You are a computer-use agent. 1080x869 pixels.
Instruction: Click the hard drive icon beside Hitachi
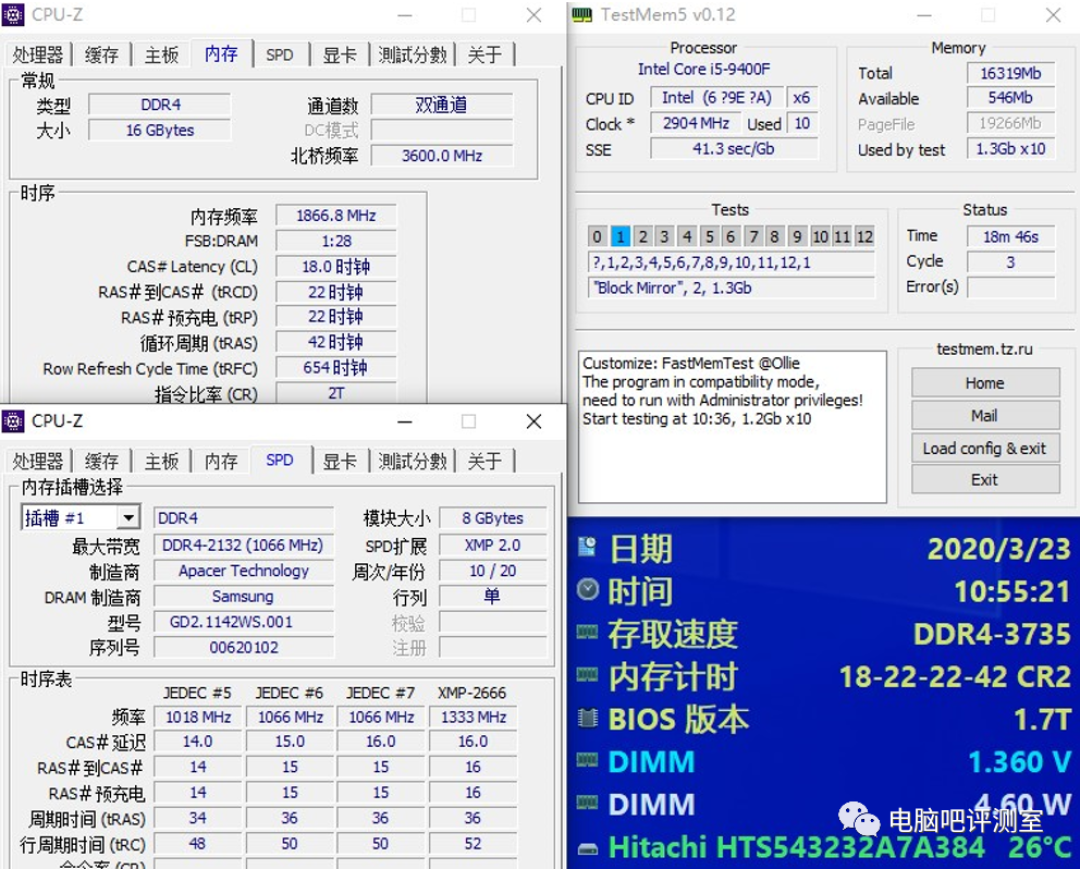point(588,850)
